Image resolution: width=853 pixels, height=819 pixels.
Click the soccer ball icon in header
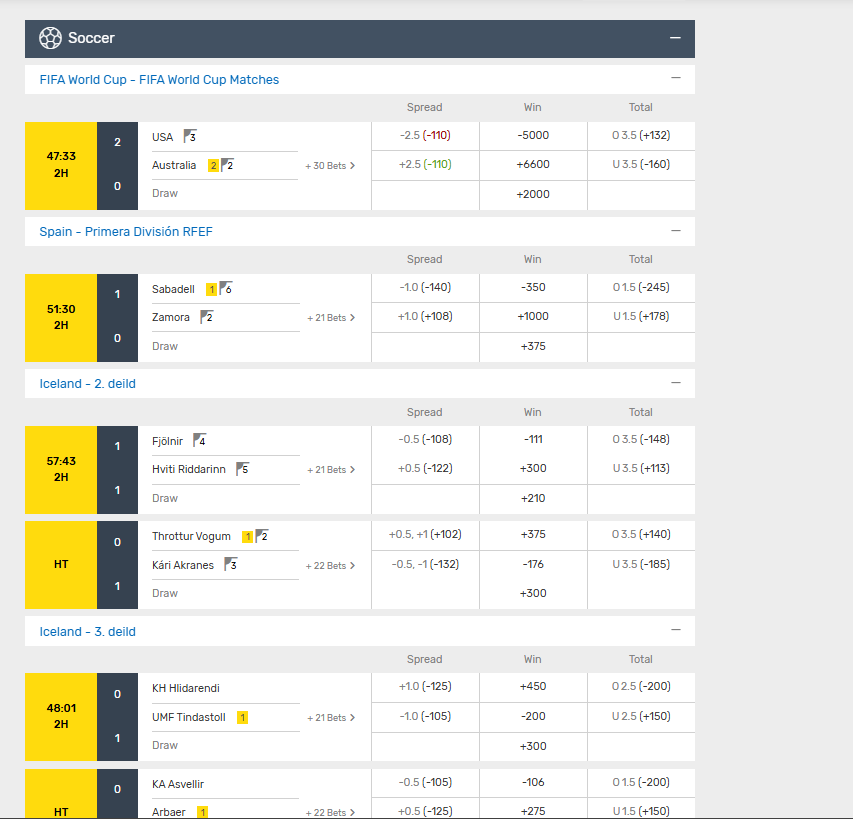click(50, 38)
